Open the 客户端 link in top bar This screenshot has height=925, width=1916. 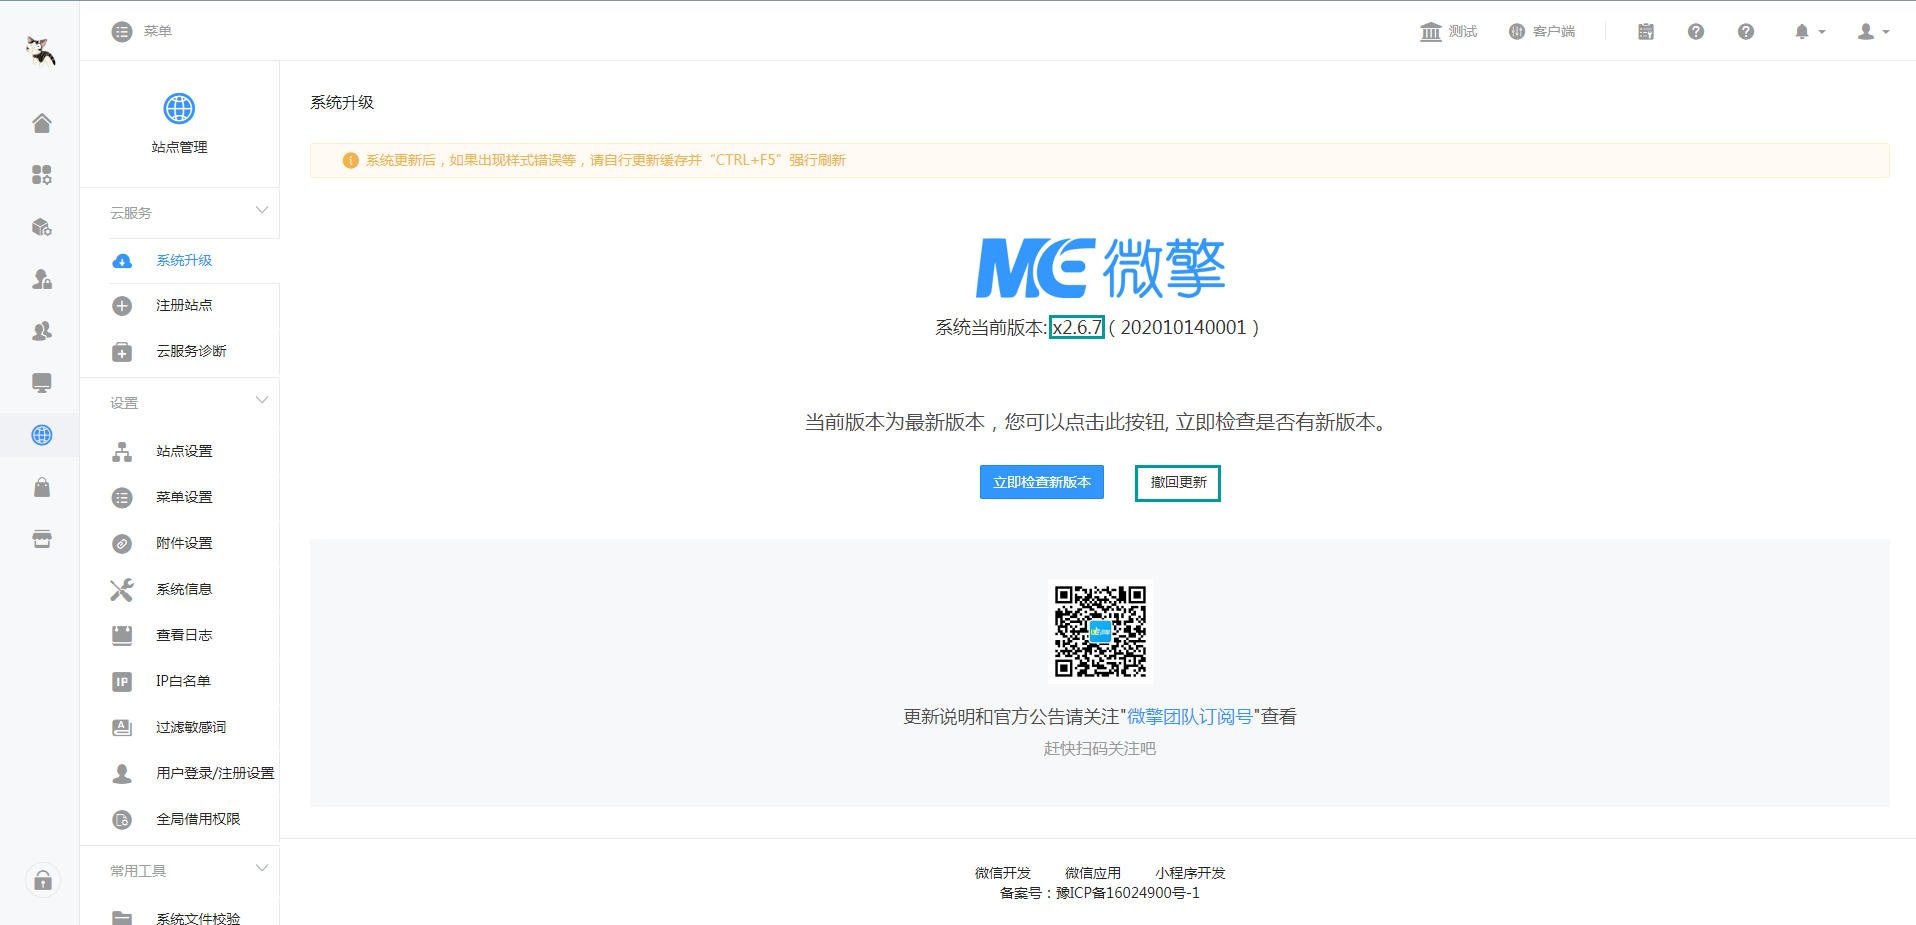click(1542, 32)
